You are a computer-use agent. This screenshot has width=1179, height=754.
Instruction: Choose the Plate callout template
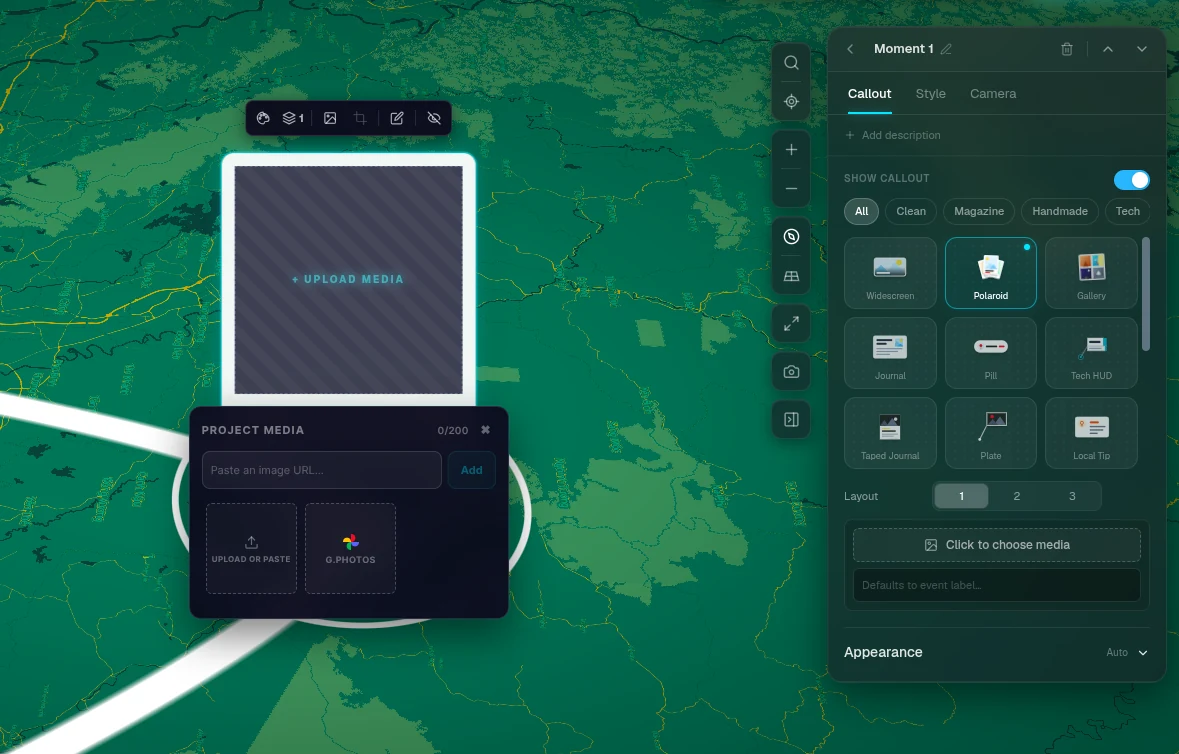(x=990, y=433)
